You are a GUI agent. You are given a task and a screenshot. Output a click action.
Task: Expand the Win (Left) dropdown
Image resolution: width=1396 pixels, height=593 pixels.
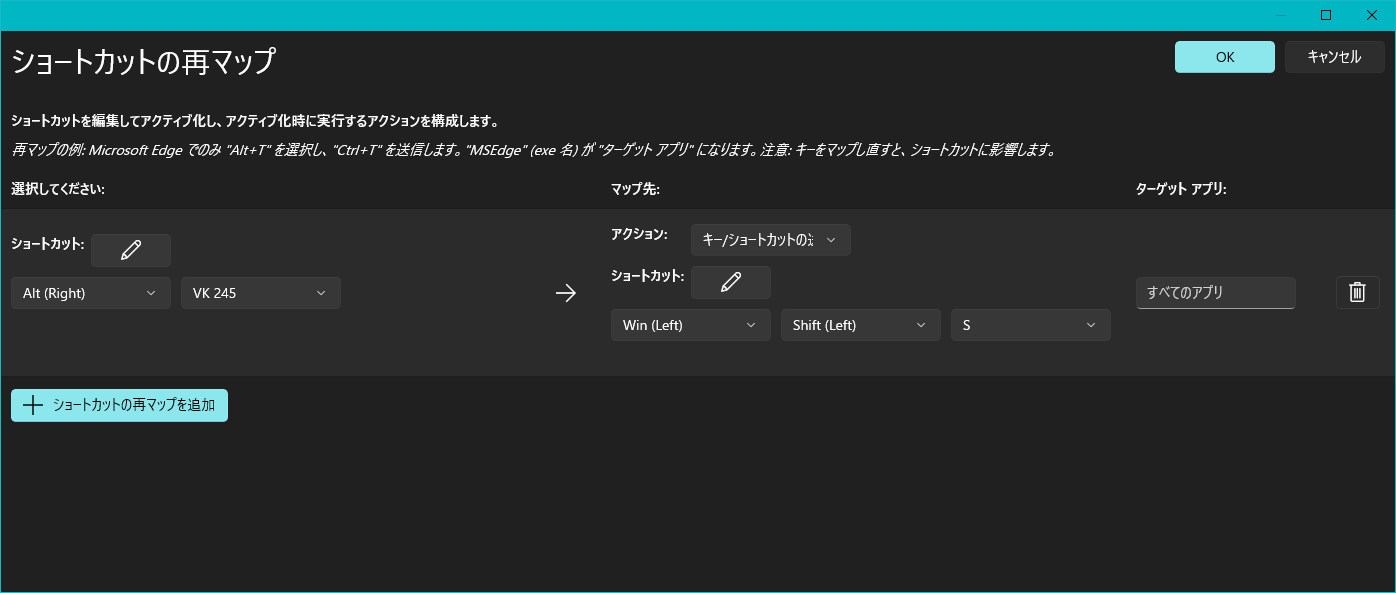point(690,325)
